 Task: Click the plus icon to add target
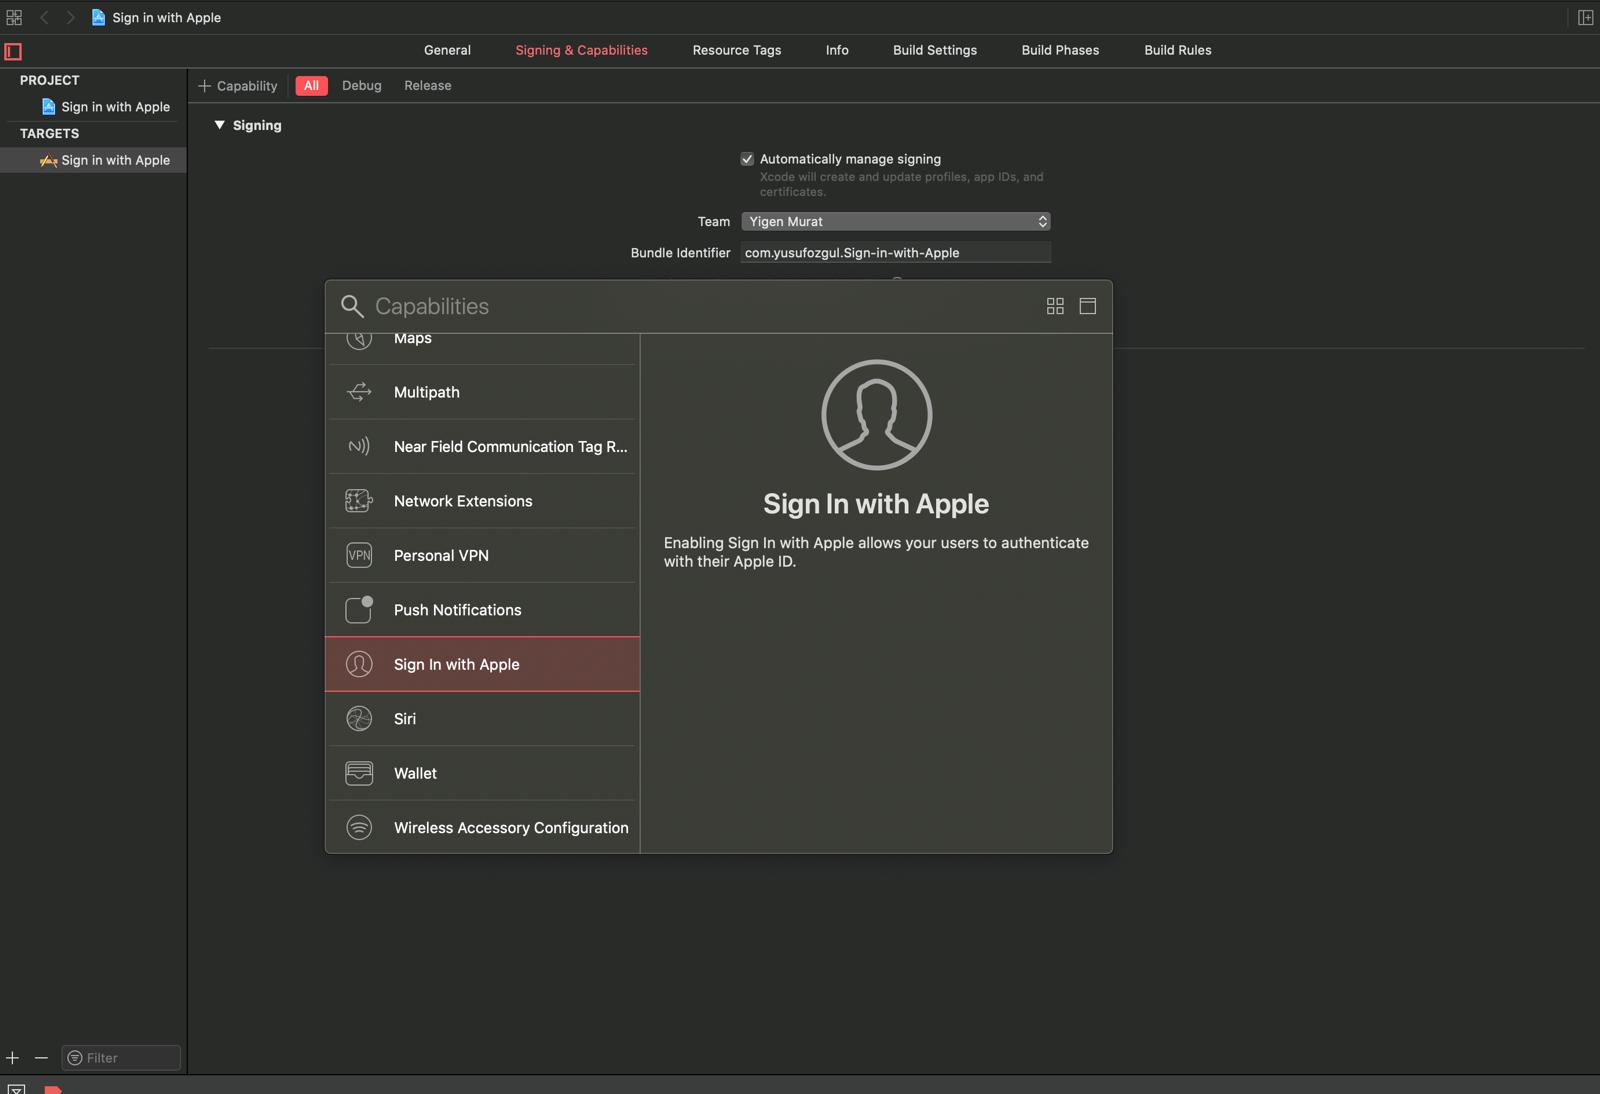tap(12, 1057)
